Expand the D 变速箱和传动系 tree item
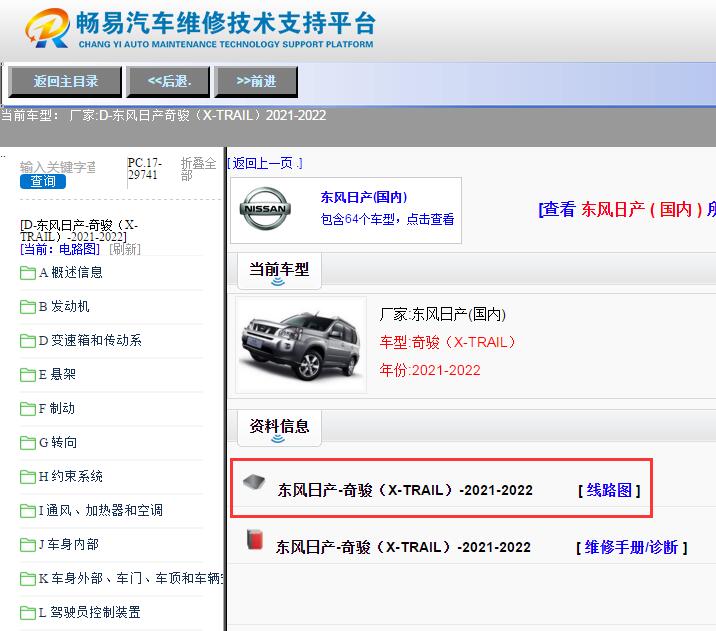The image size is (716, 631). (90, 340)
